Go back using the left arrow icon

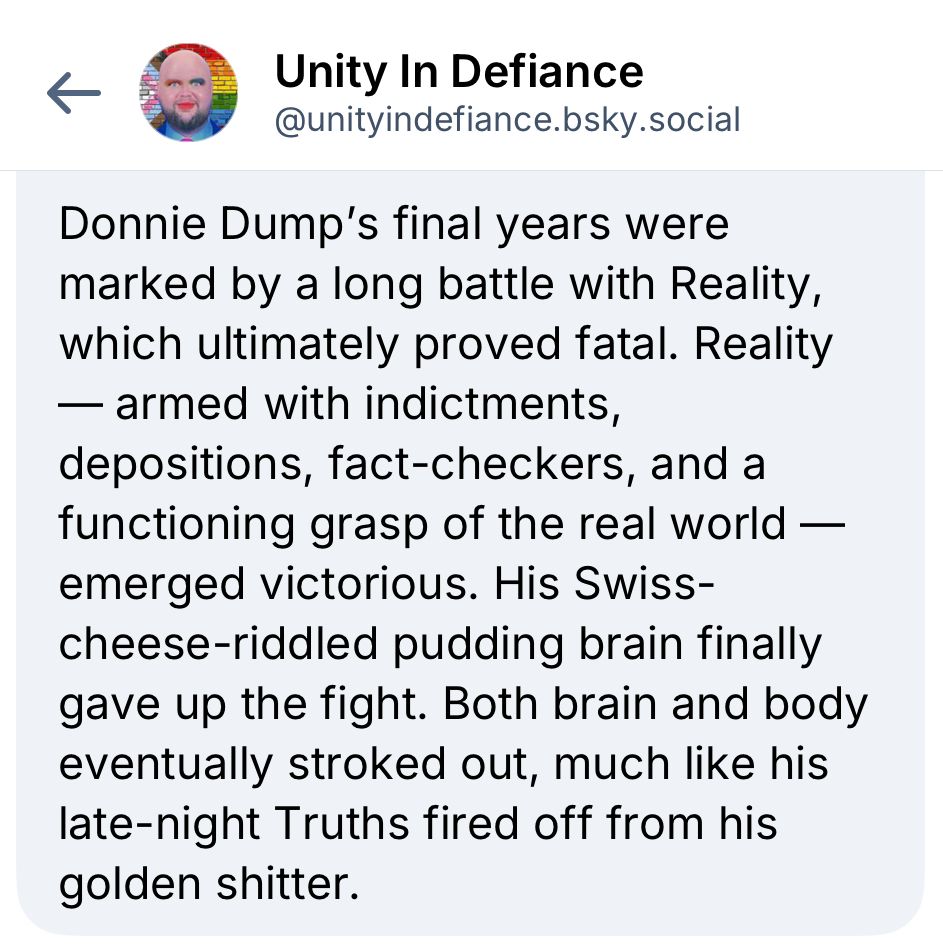click(x=73, y=93)
